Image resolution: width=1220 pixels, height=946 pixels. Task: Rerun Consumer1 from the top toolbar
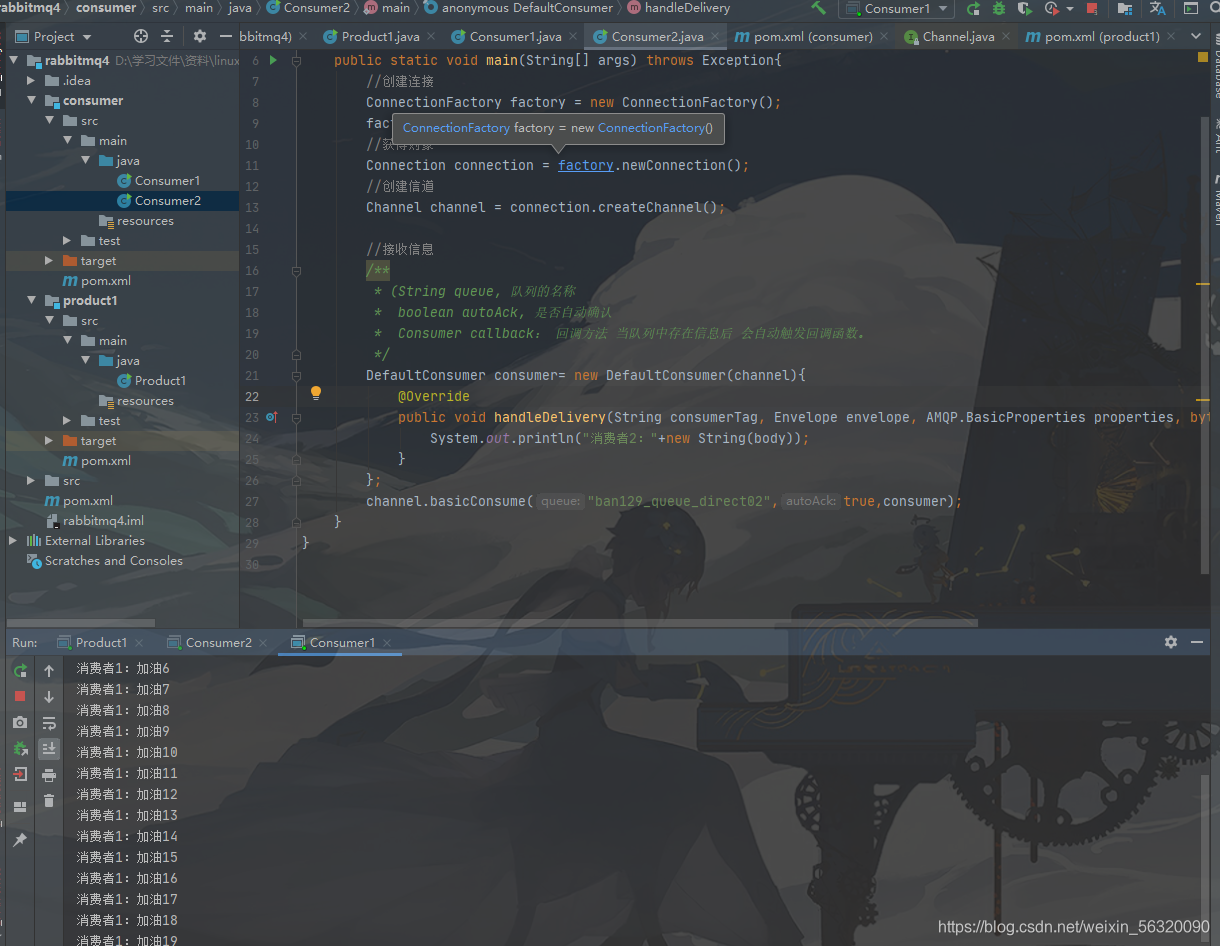973,8
